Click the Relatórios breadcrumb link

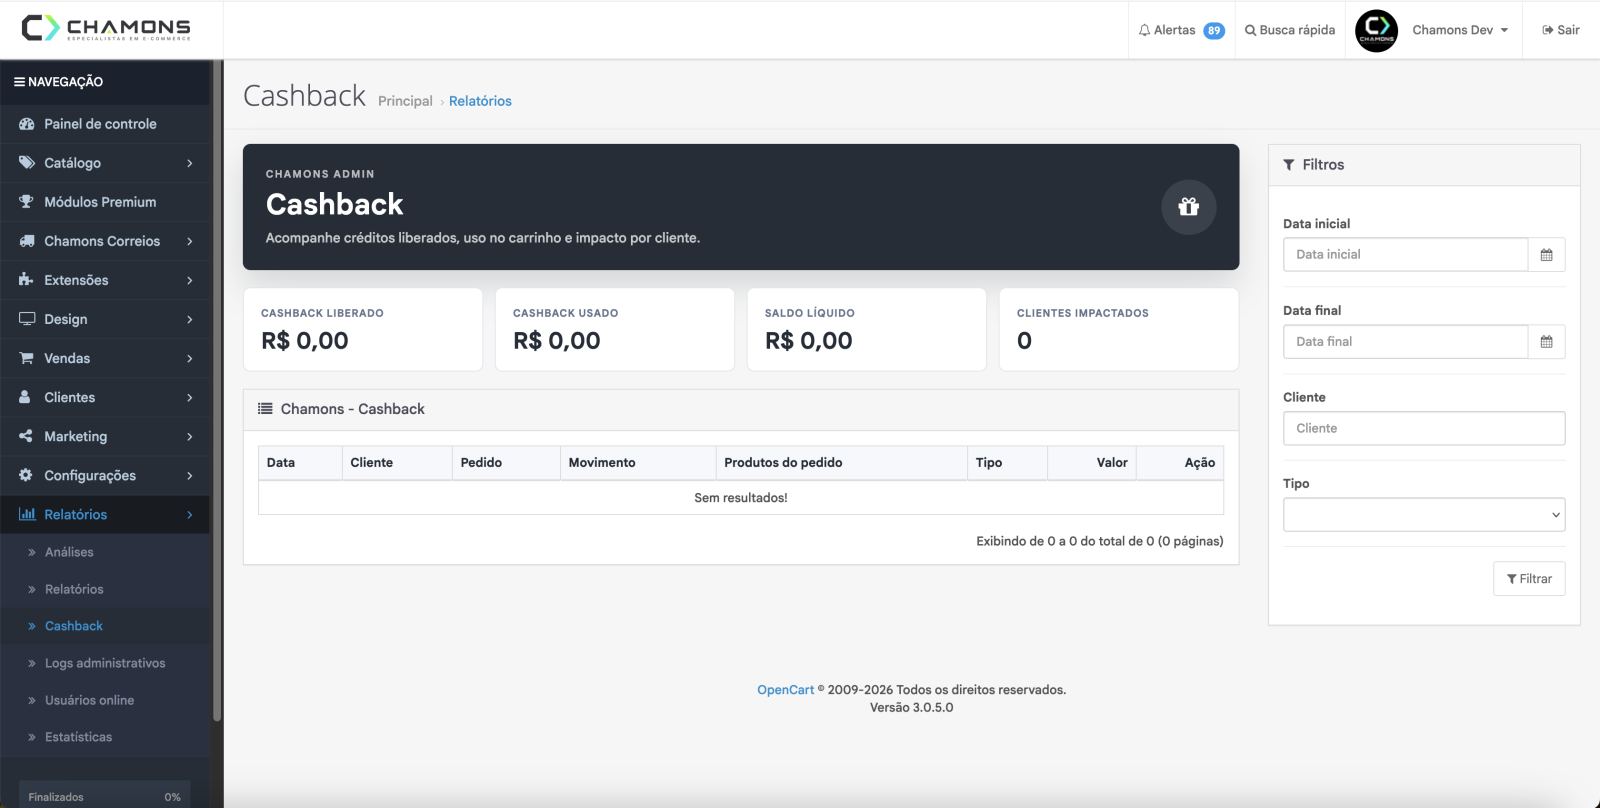[x=480, y=101]
